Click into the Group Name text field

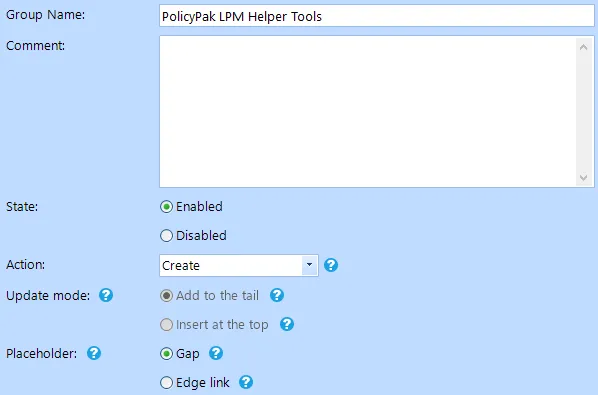[x=377, y=16]
